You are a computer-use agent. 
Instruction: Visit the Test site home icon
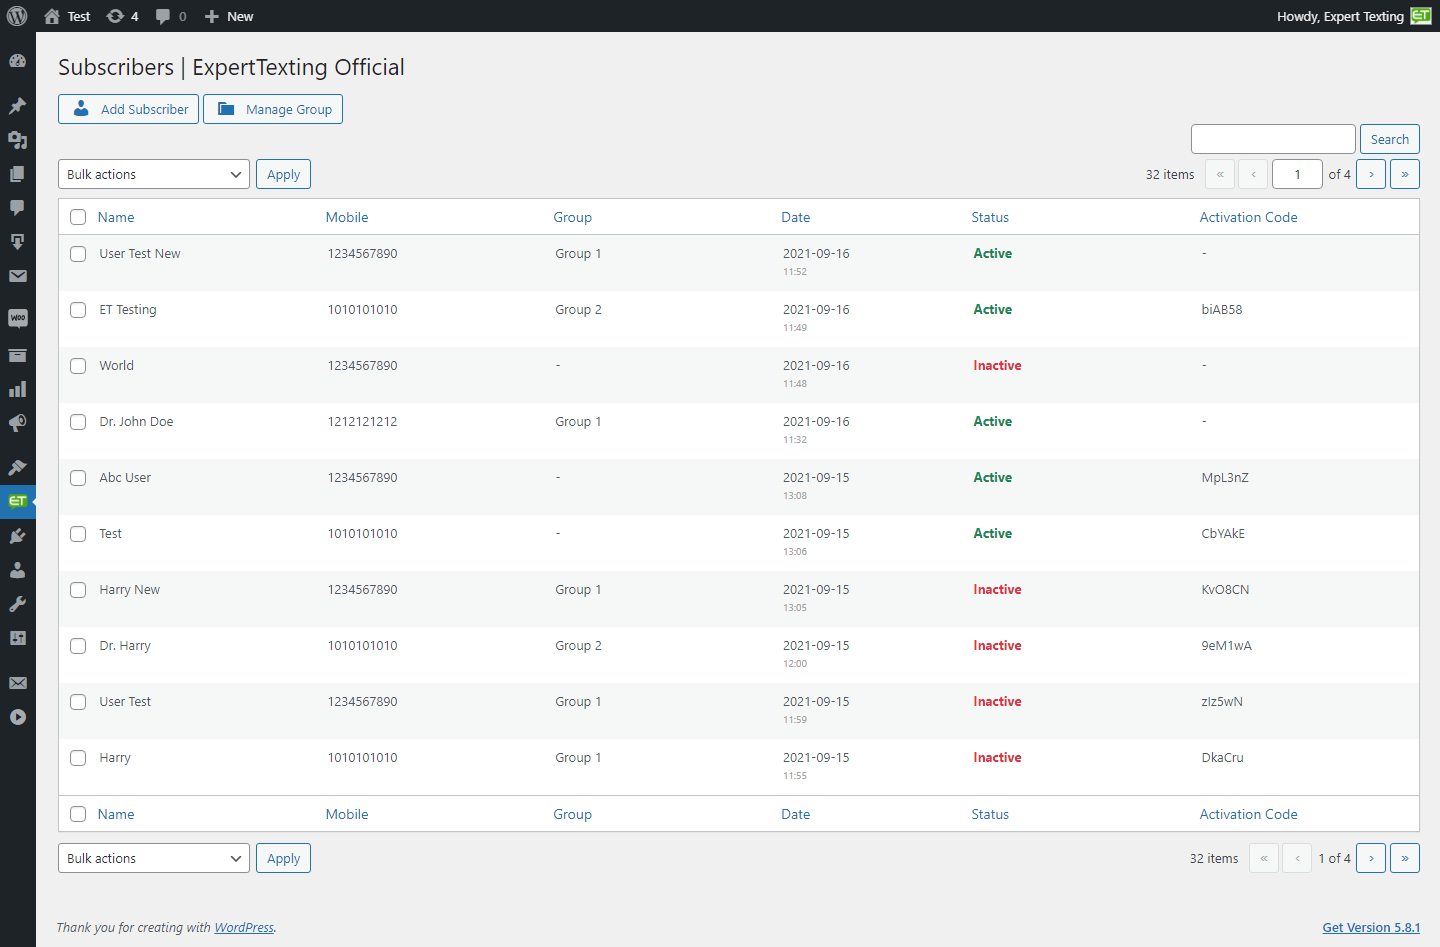[x=52, y=16]
